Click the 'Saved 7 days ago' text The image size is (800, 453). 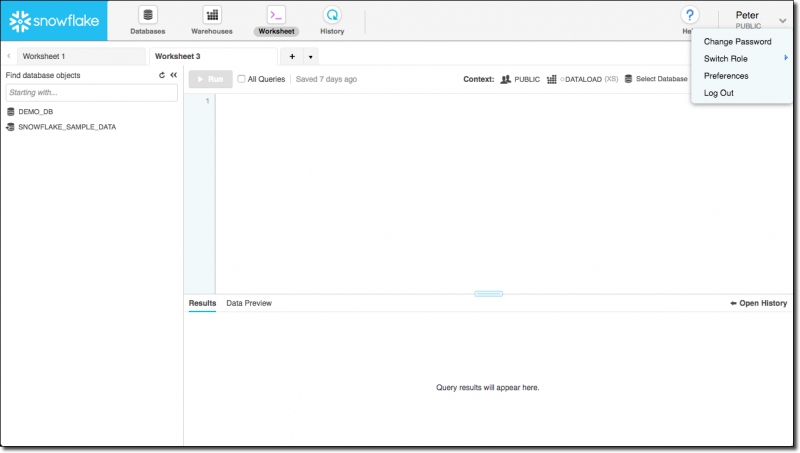coord(326,79)
